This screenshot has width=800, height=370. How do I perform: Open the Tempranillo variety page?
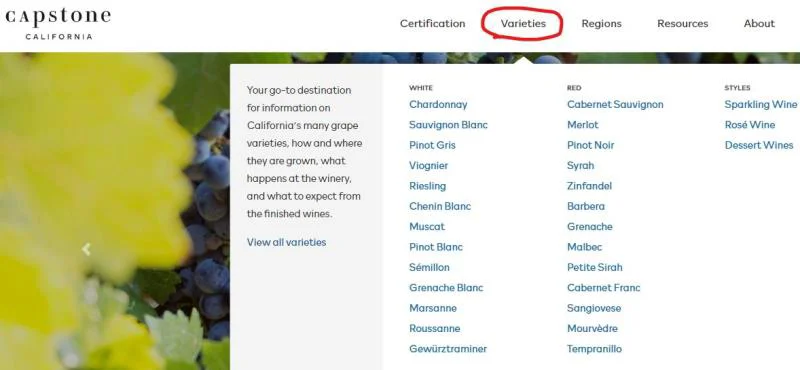point(594,349)
